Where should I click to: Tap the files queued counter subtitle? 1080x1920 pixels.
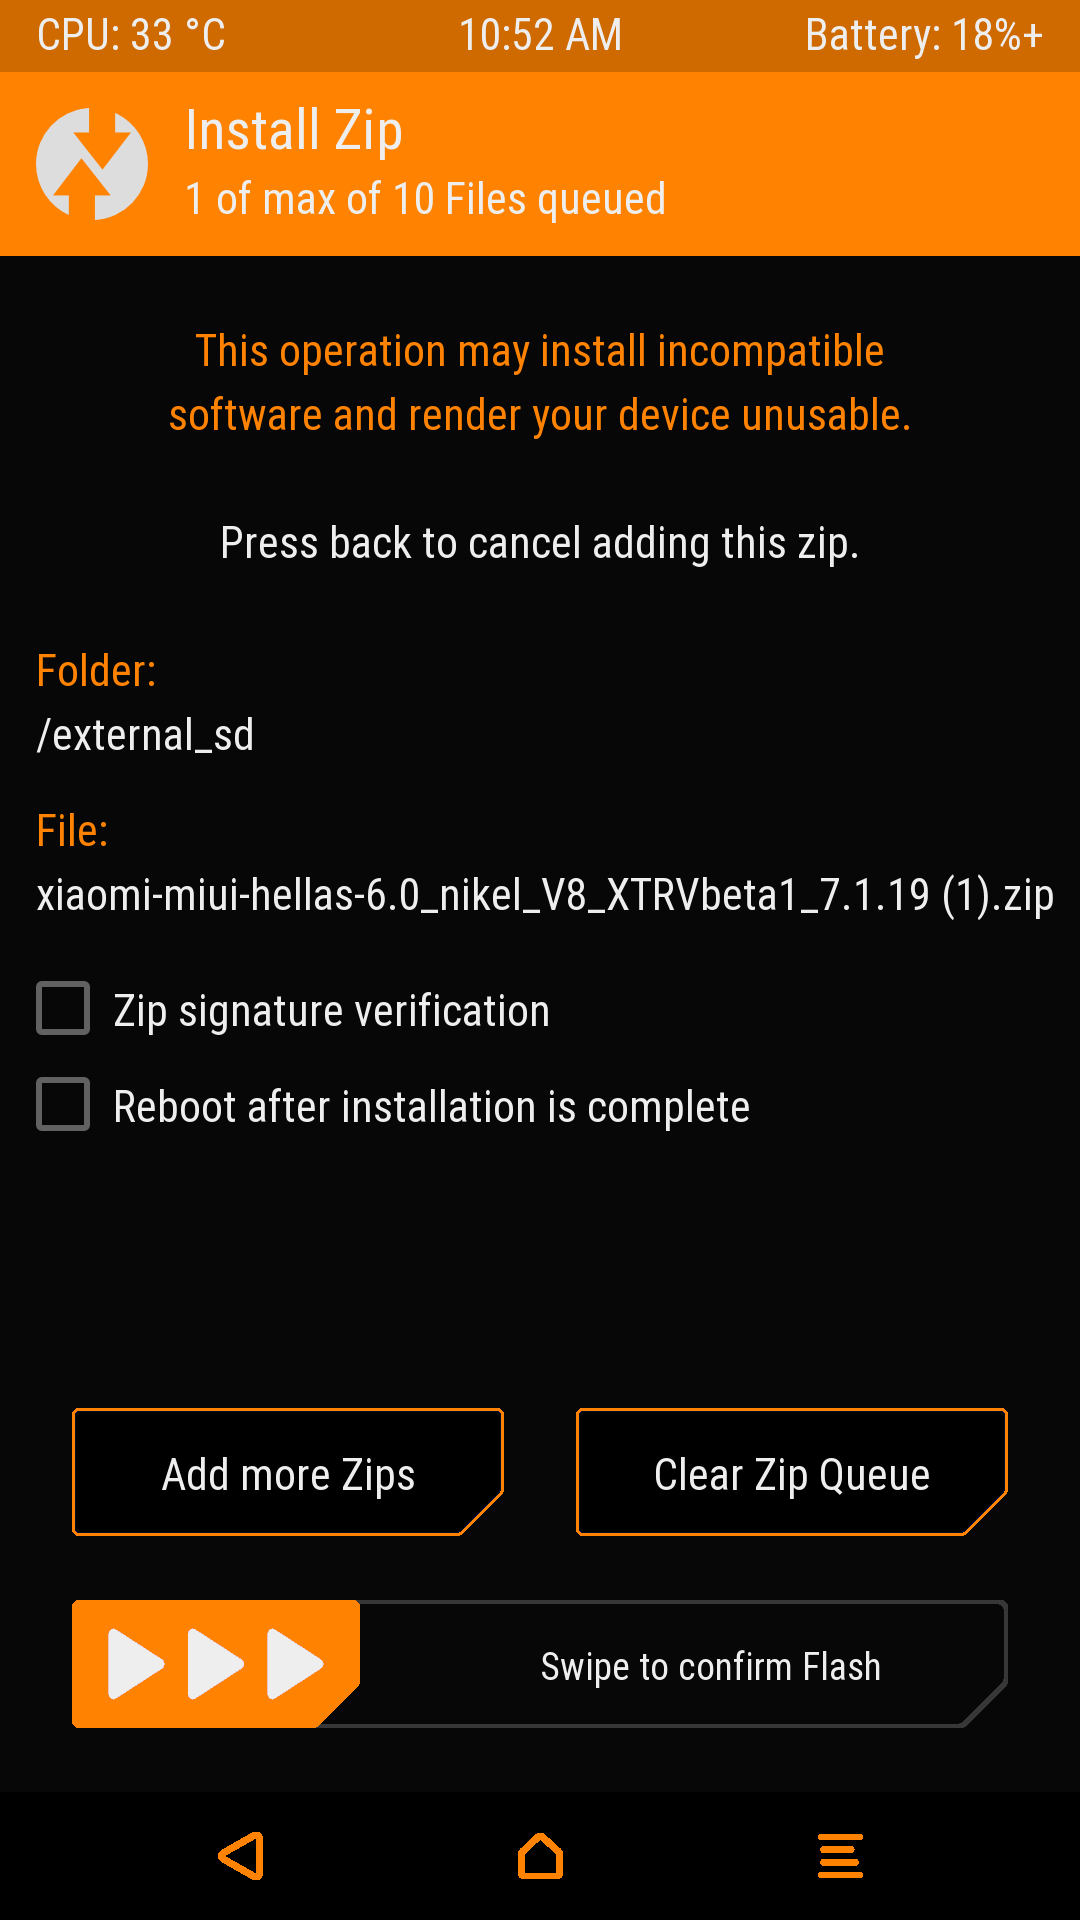(425, 199)
